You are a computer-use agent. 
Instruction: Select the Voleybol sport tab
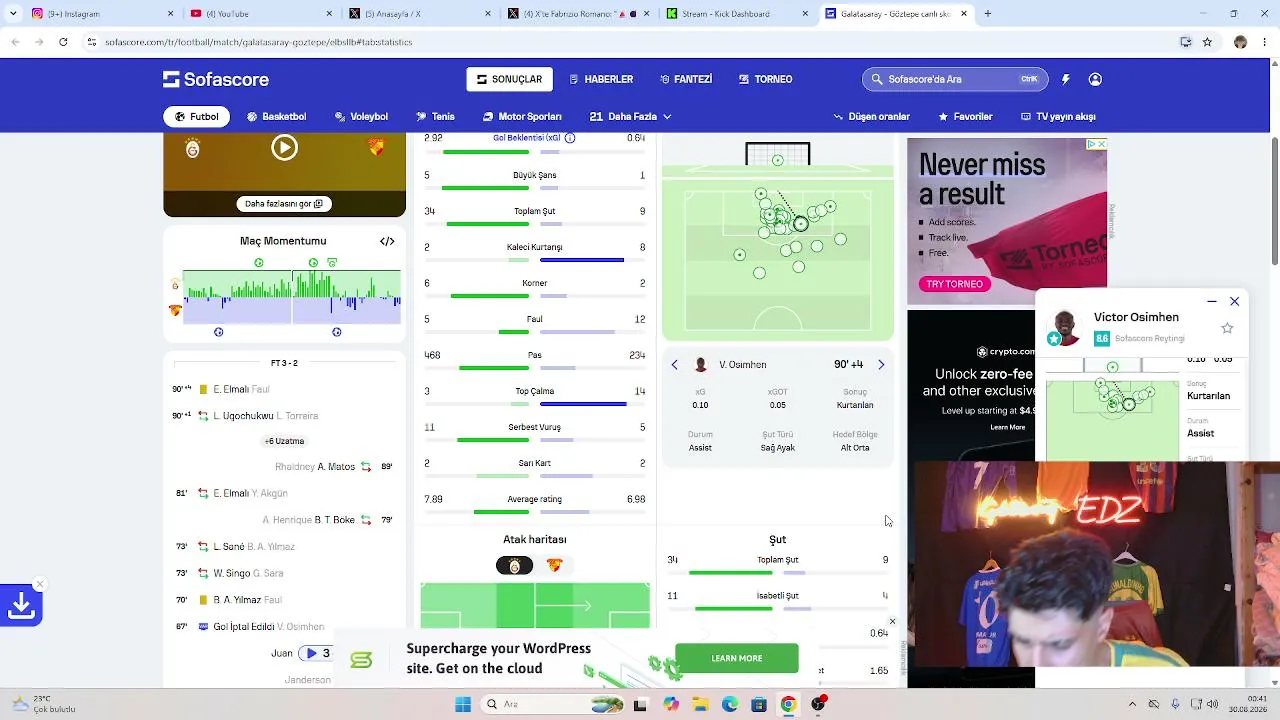[x=361, y=117]
